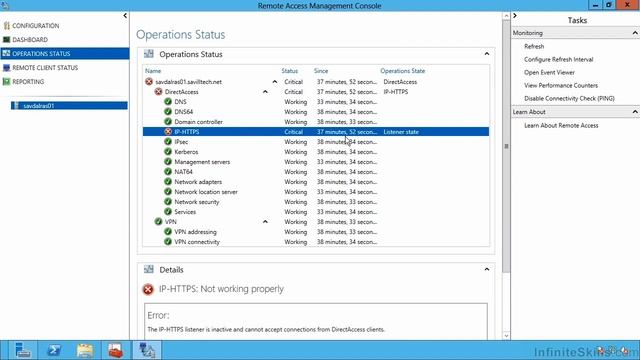Click green check icon beside VPN
Viewport: 640px width, 360px height.
[158, 222]
